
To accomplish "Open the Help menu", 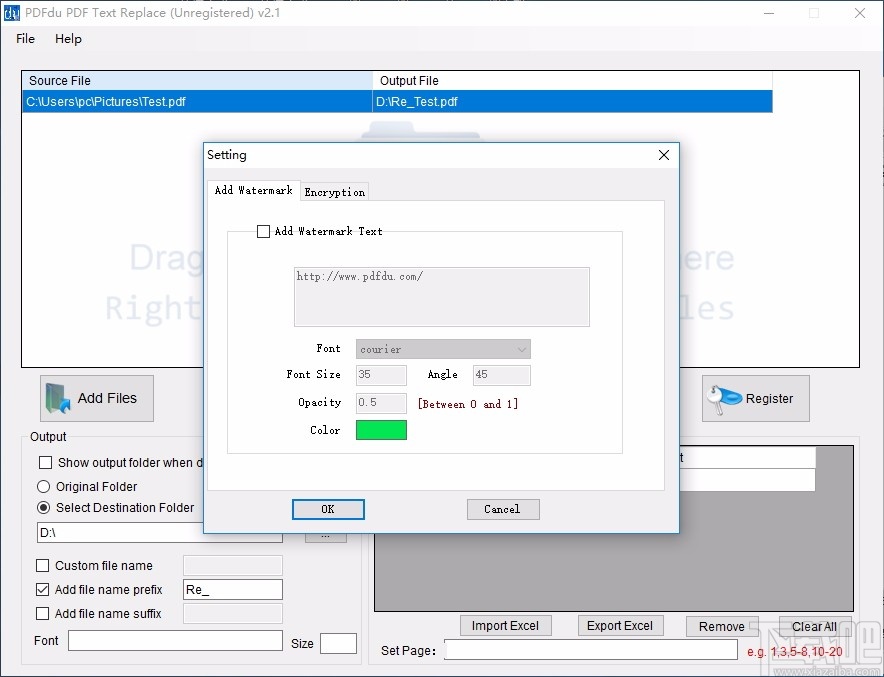I will (68, 39).
